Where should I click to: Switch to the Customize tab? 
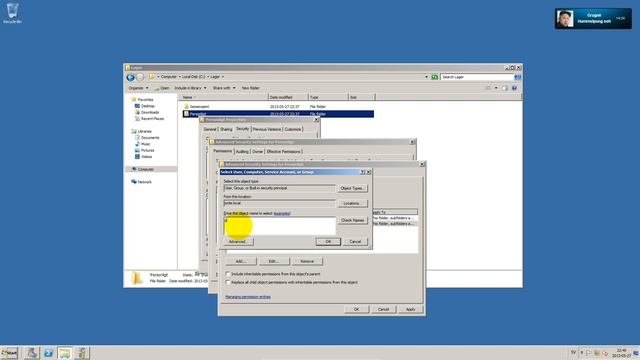pos(293,129)
